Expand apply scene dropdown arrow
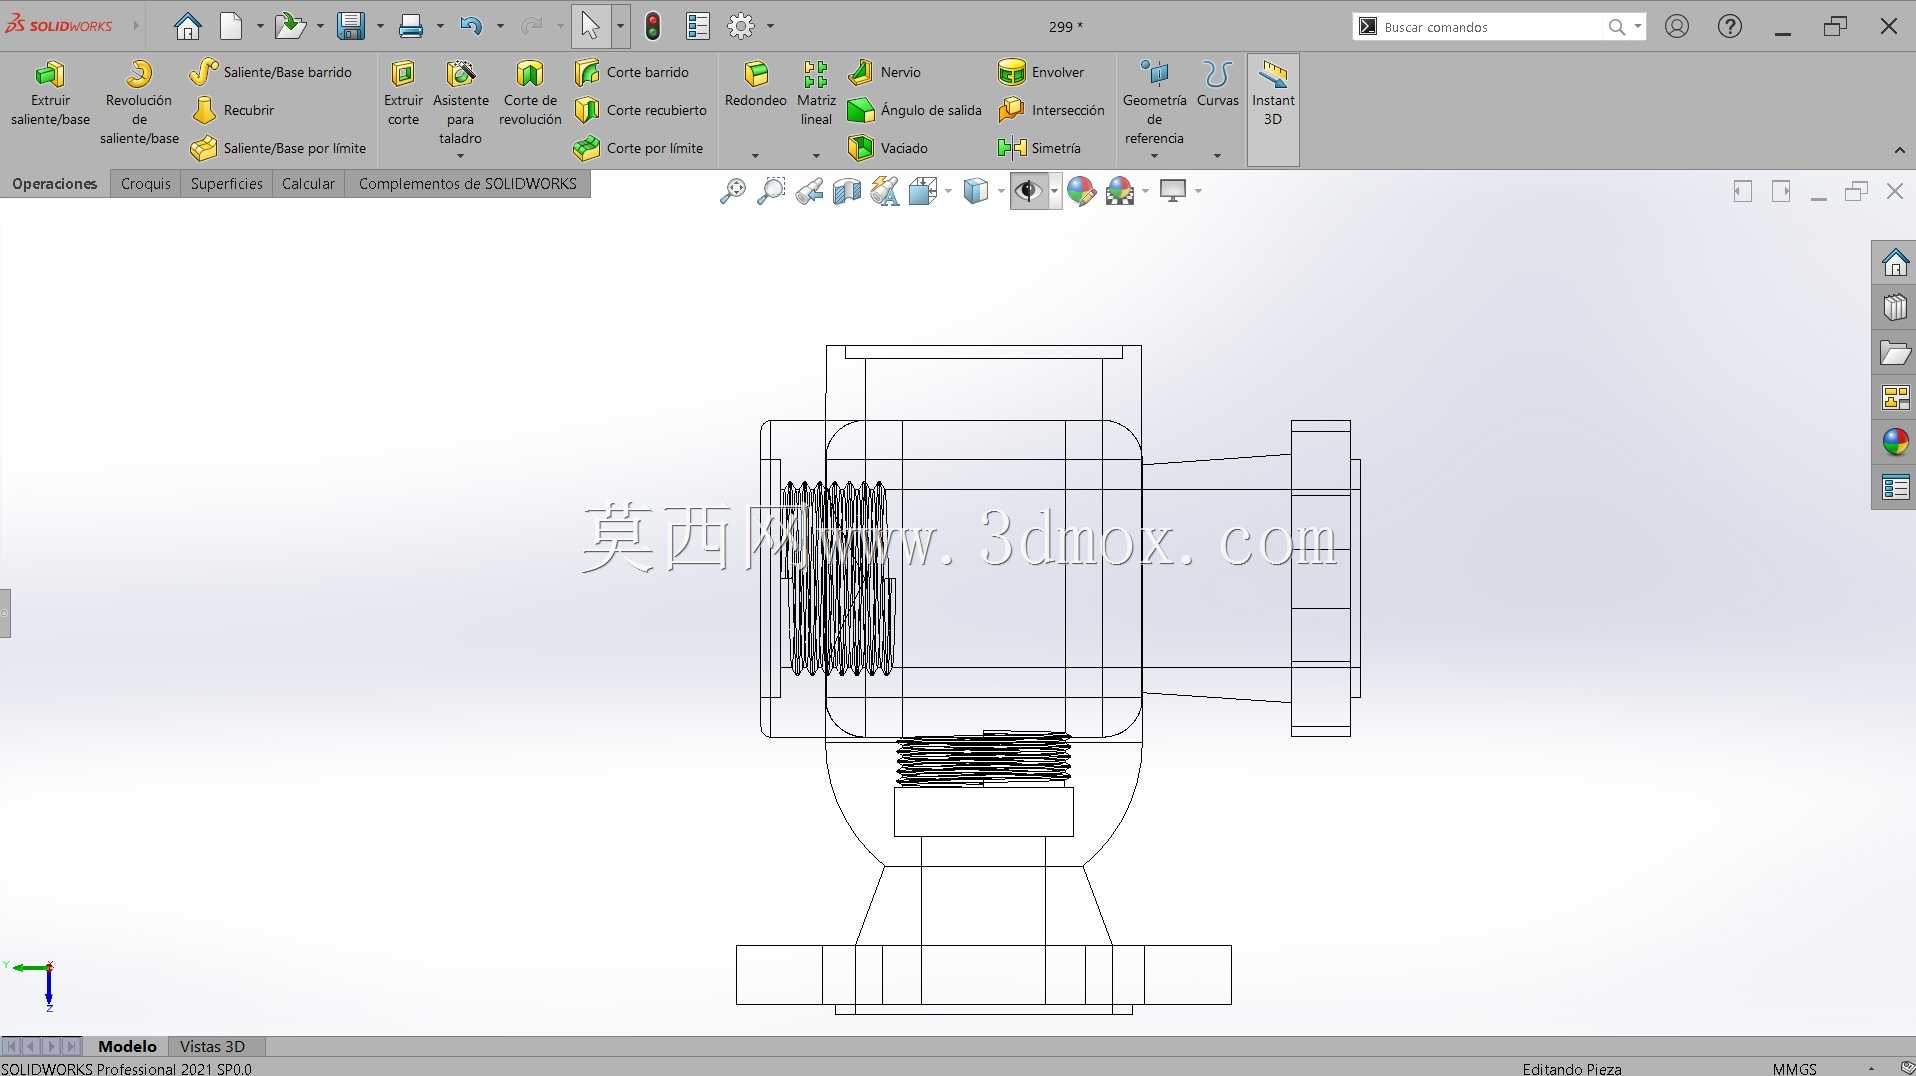The height and width of the screenshot is (1076, 1916). 1145,191
